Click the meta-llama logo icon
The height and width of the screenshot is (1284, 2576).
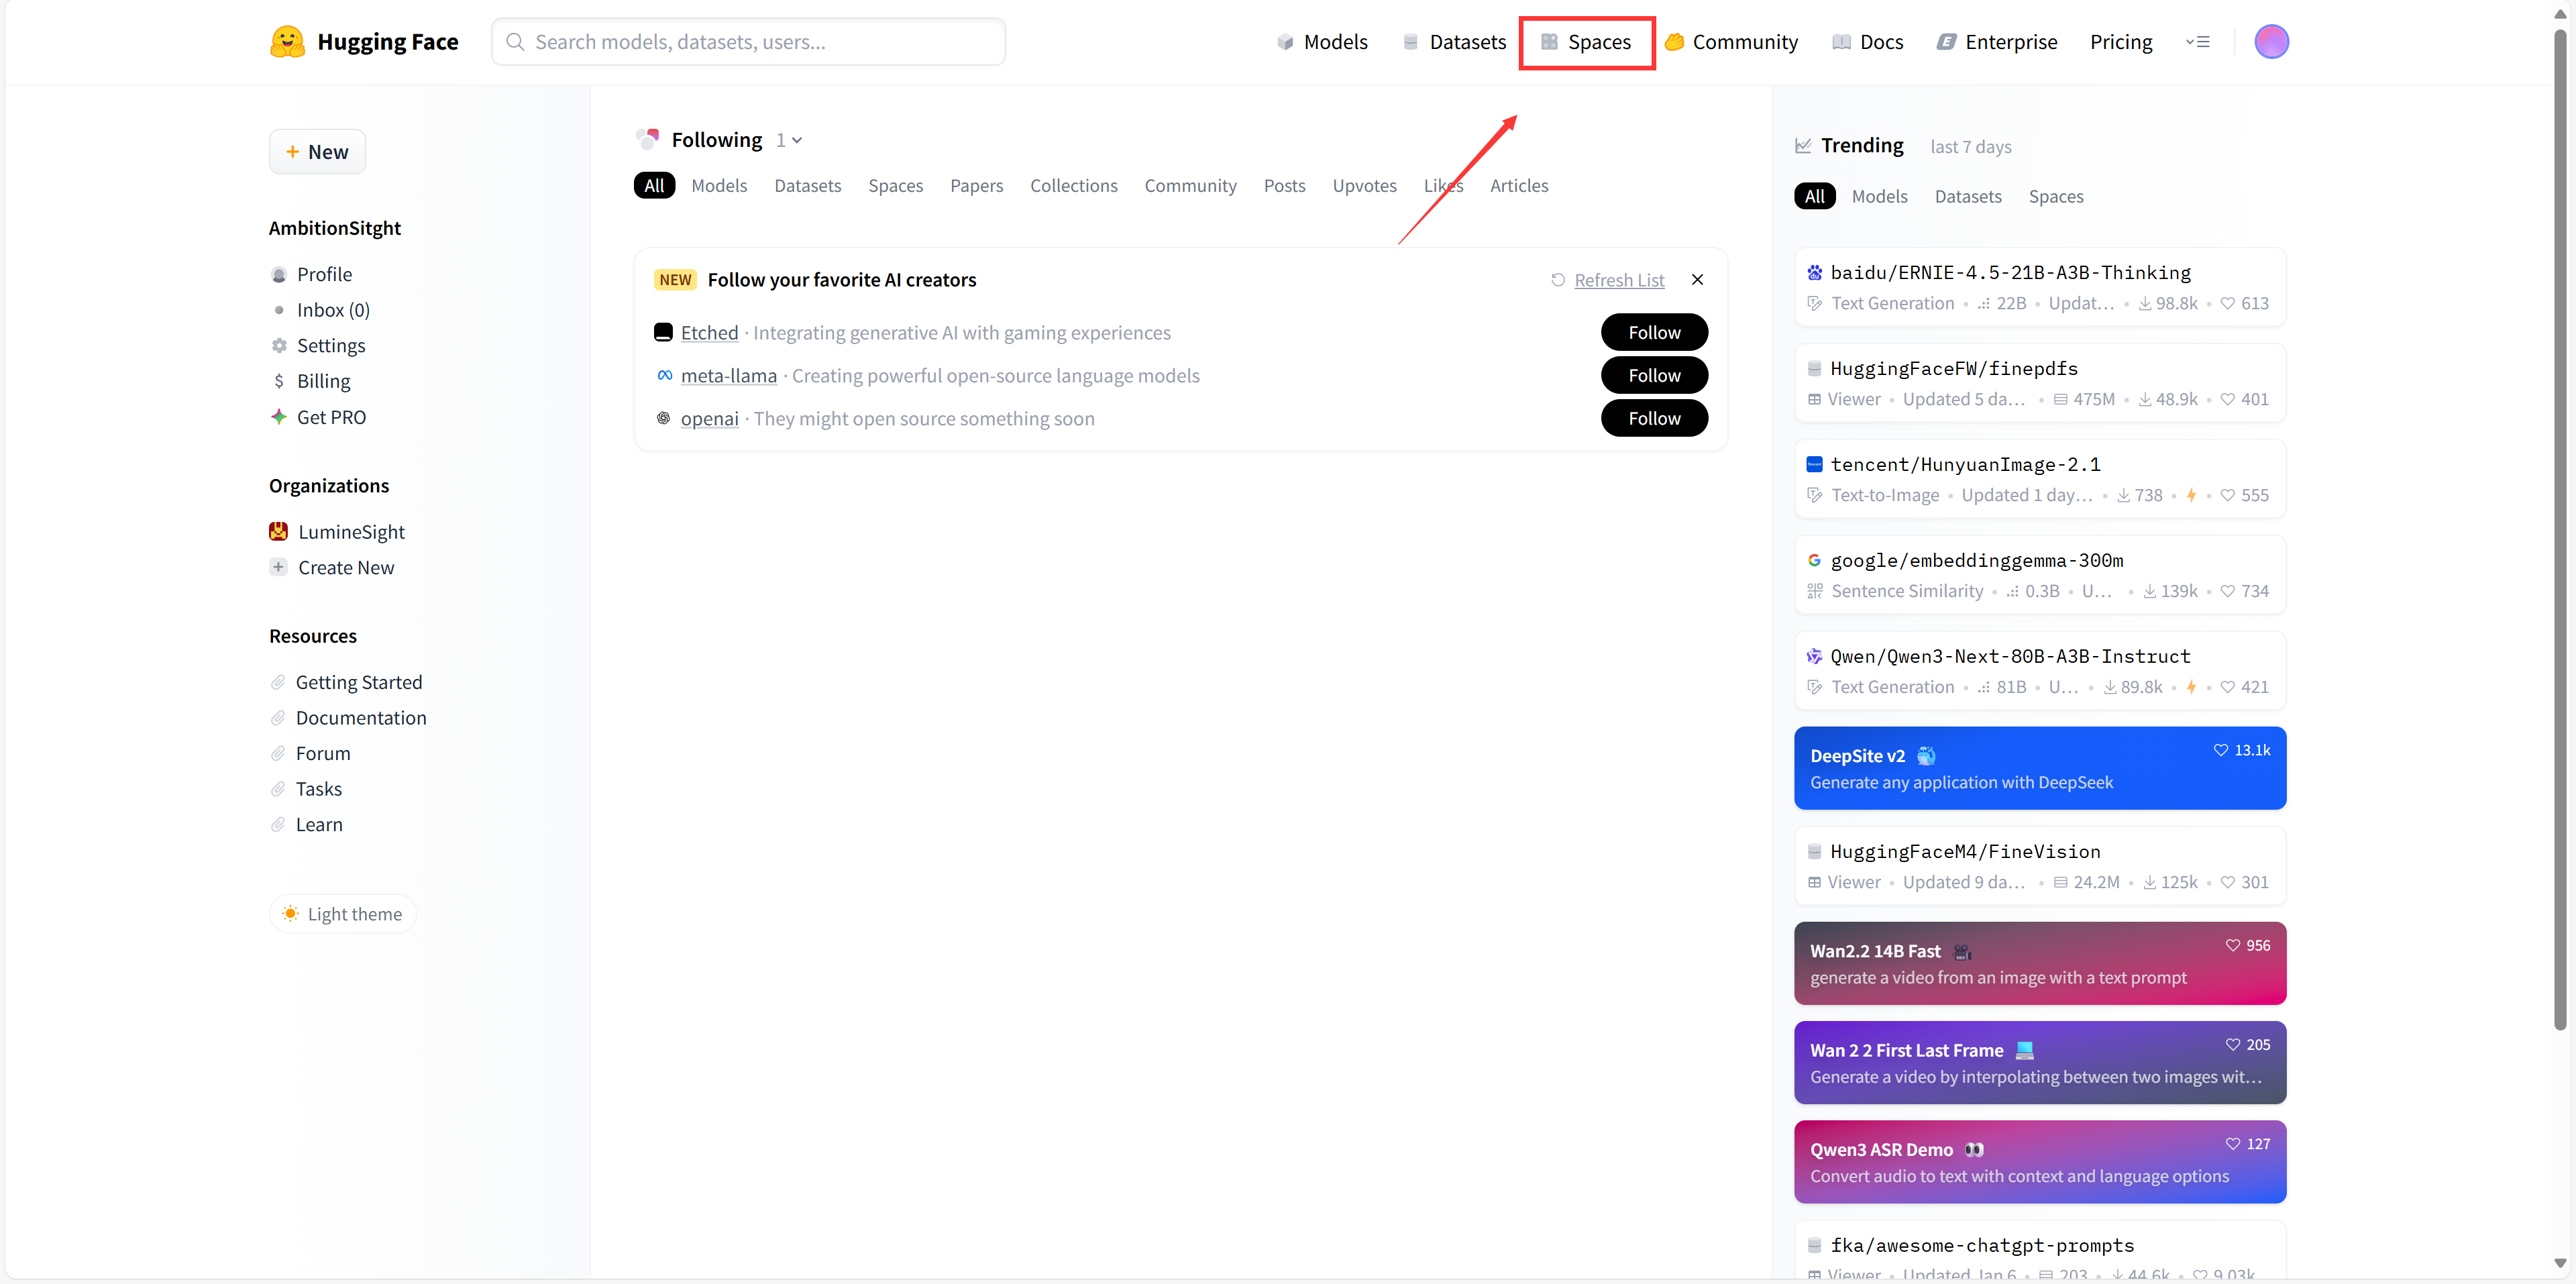[664, 375]
